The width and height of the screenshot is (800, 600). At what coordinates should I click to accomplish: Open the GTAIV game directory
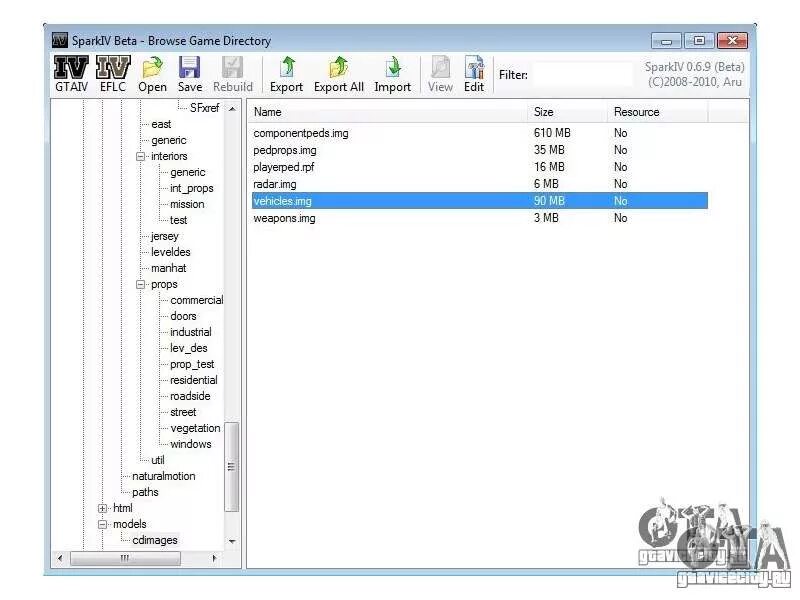tap(71, 74)
